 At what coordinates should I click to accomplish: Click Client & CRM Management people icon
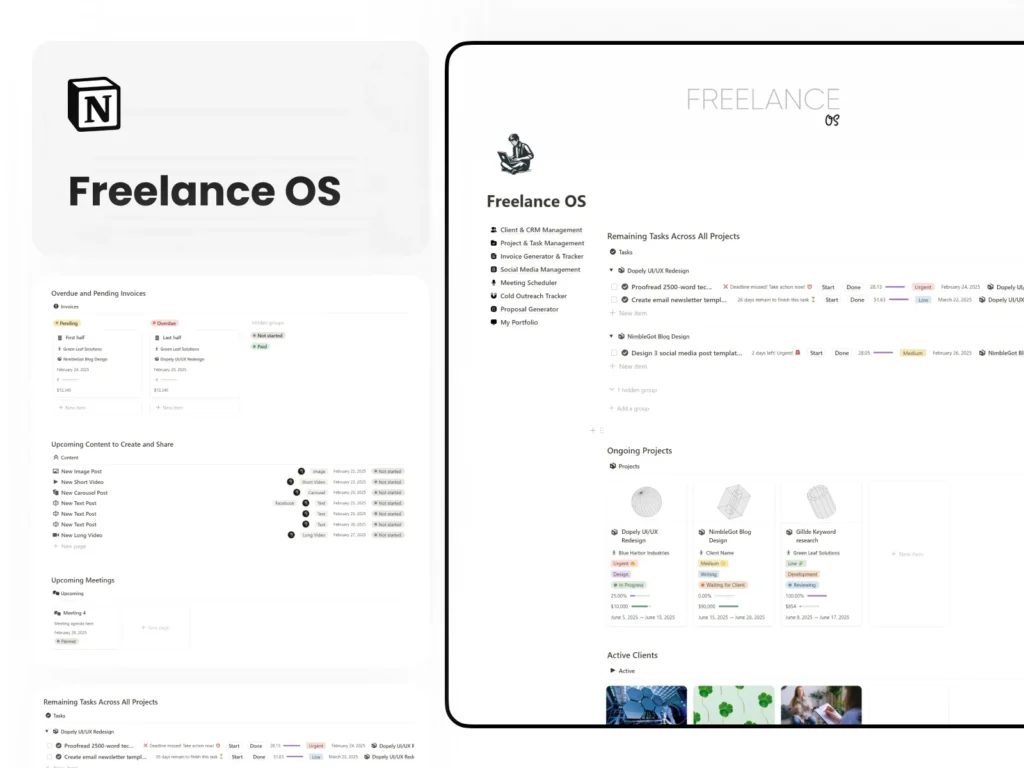pos(494,230)
